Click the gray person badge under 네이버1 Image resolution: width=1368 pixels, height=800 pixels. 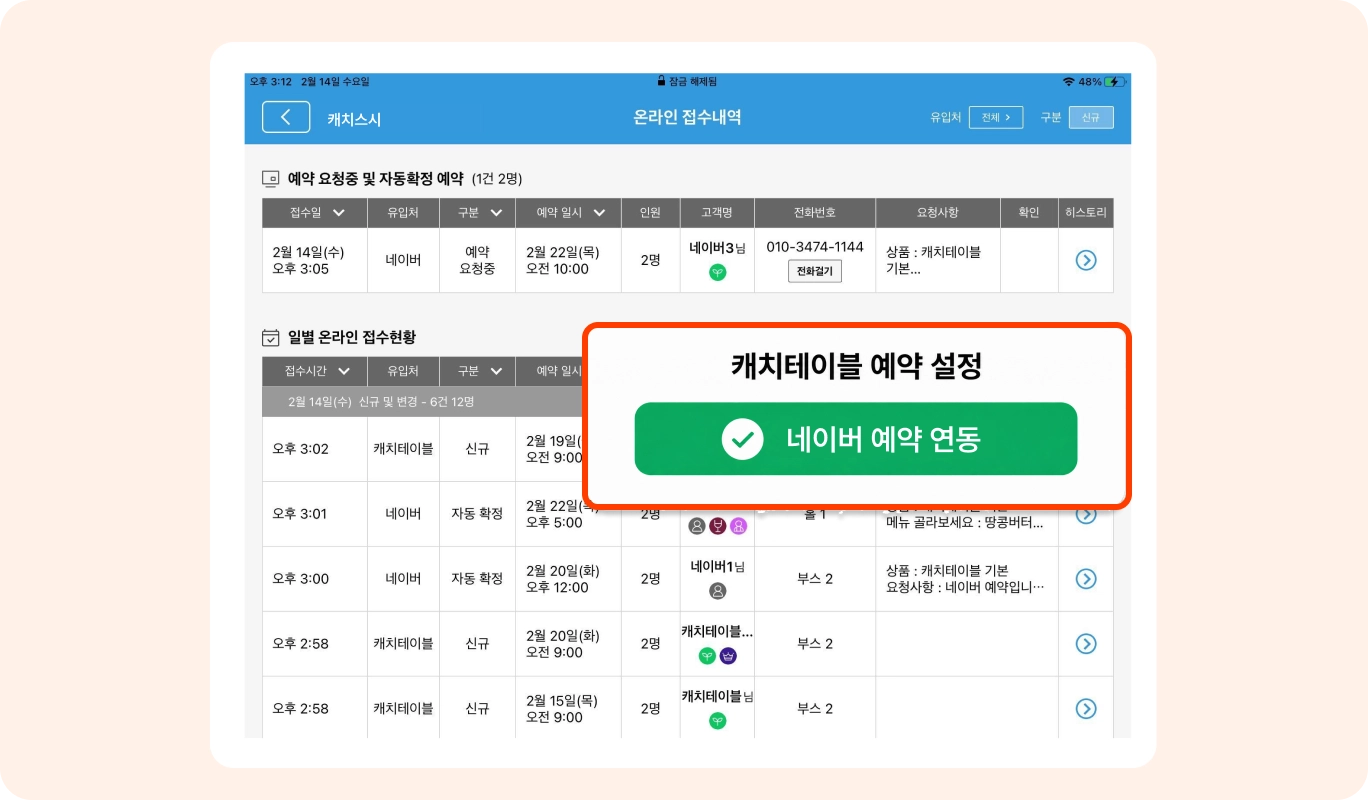pos(717,591)
